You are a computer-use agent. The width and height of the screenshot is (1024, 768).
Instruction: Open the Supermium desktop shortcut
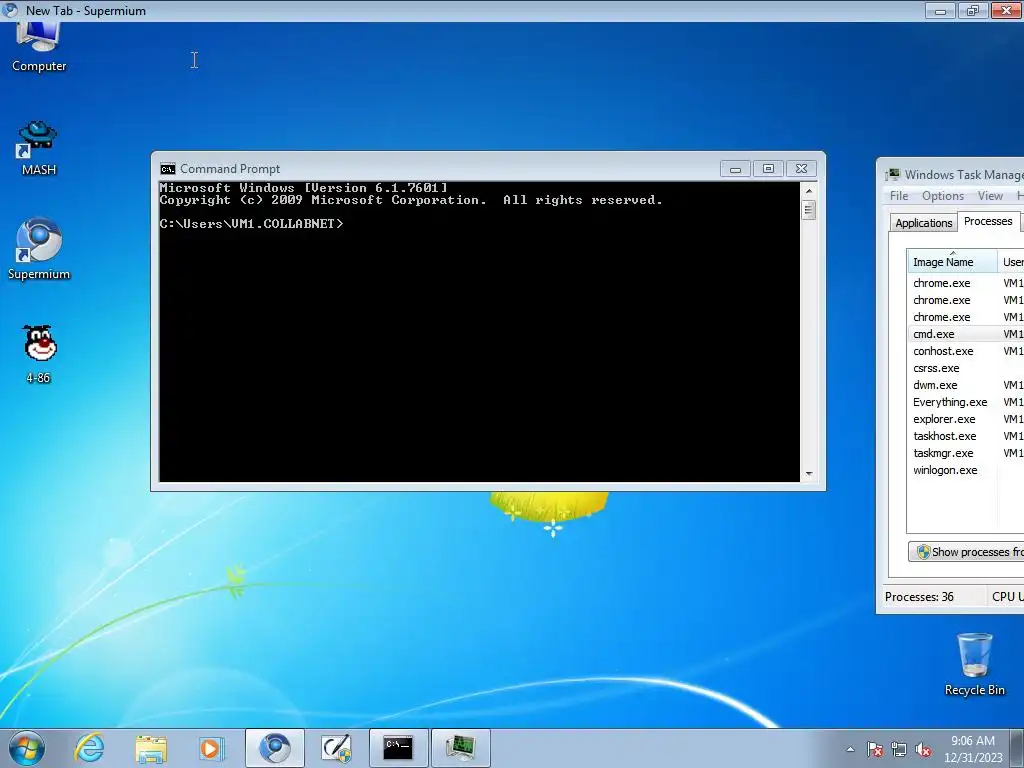pos(39,249)
